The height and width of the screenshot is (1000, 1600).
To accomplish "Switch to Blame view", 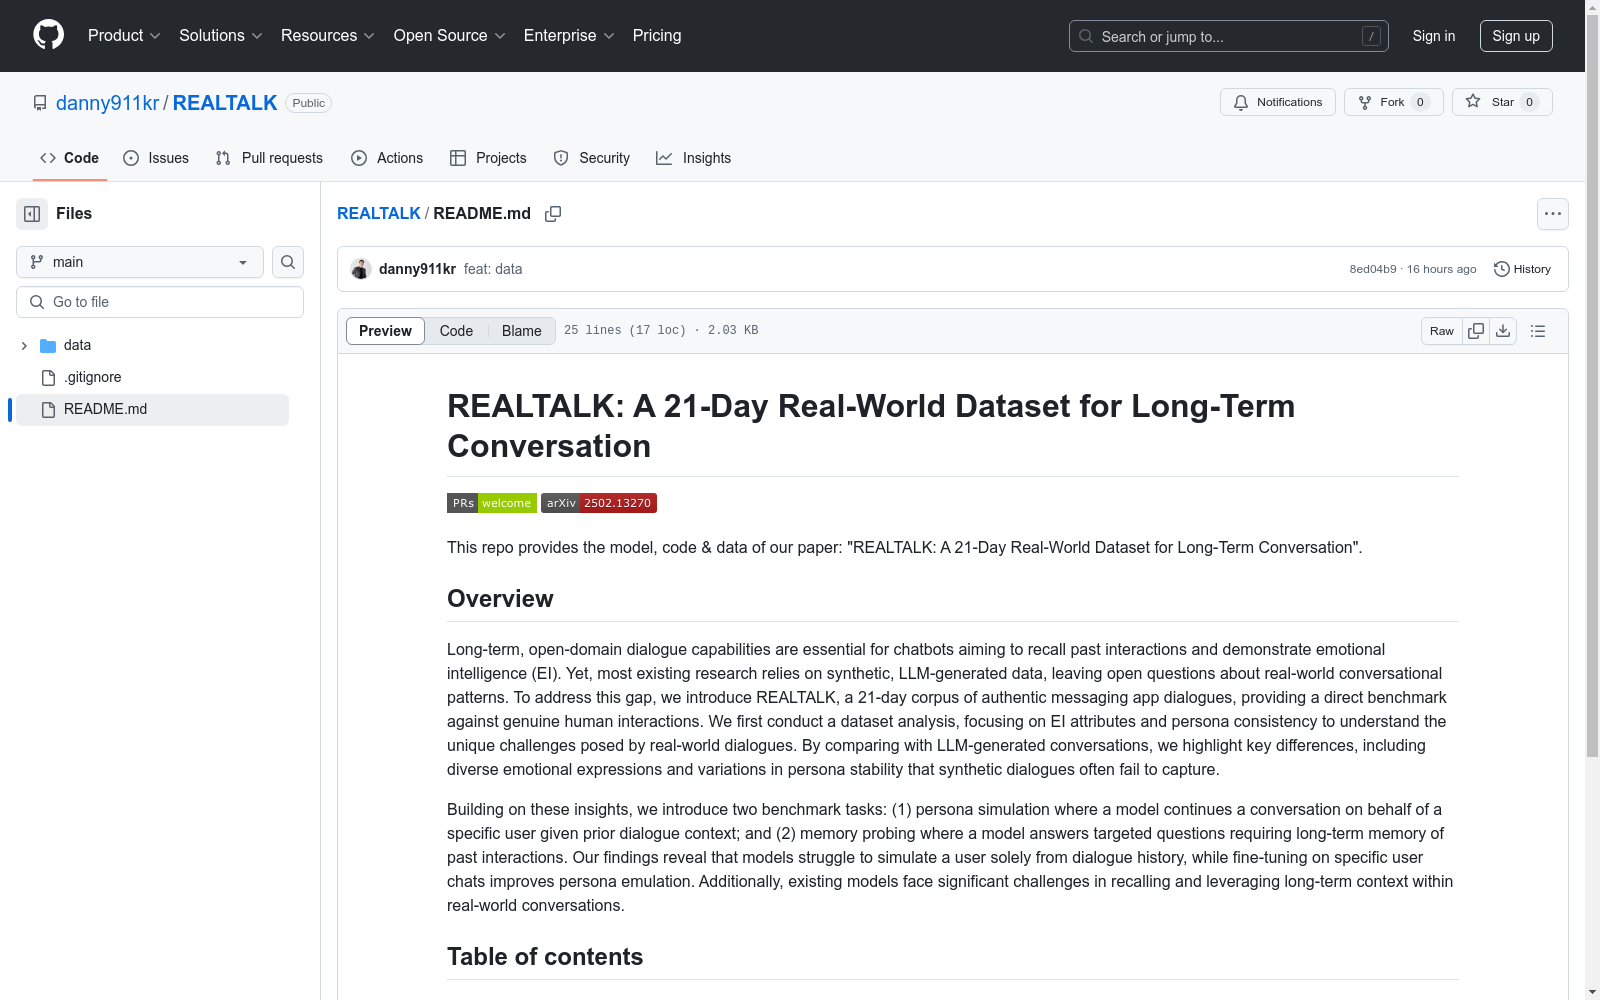I will click(521, 331).
